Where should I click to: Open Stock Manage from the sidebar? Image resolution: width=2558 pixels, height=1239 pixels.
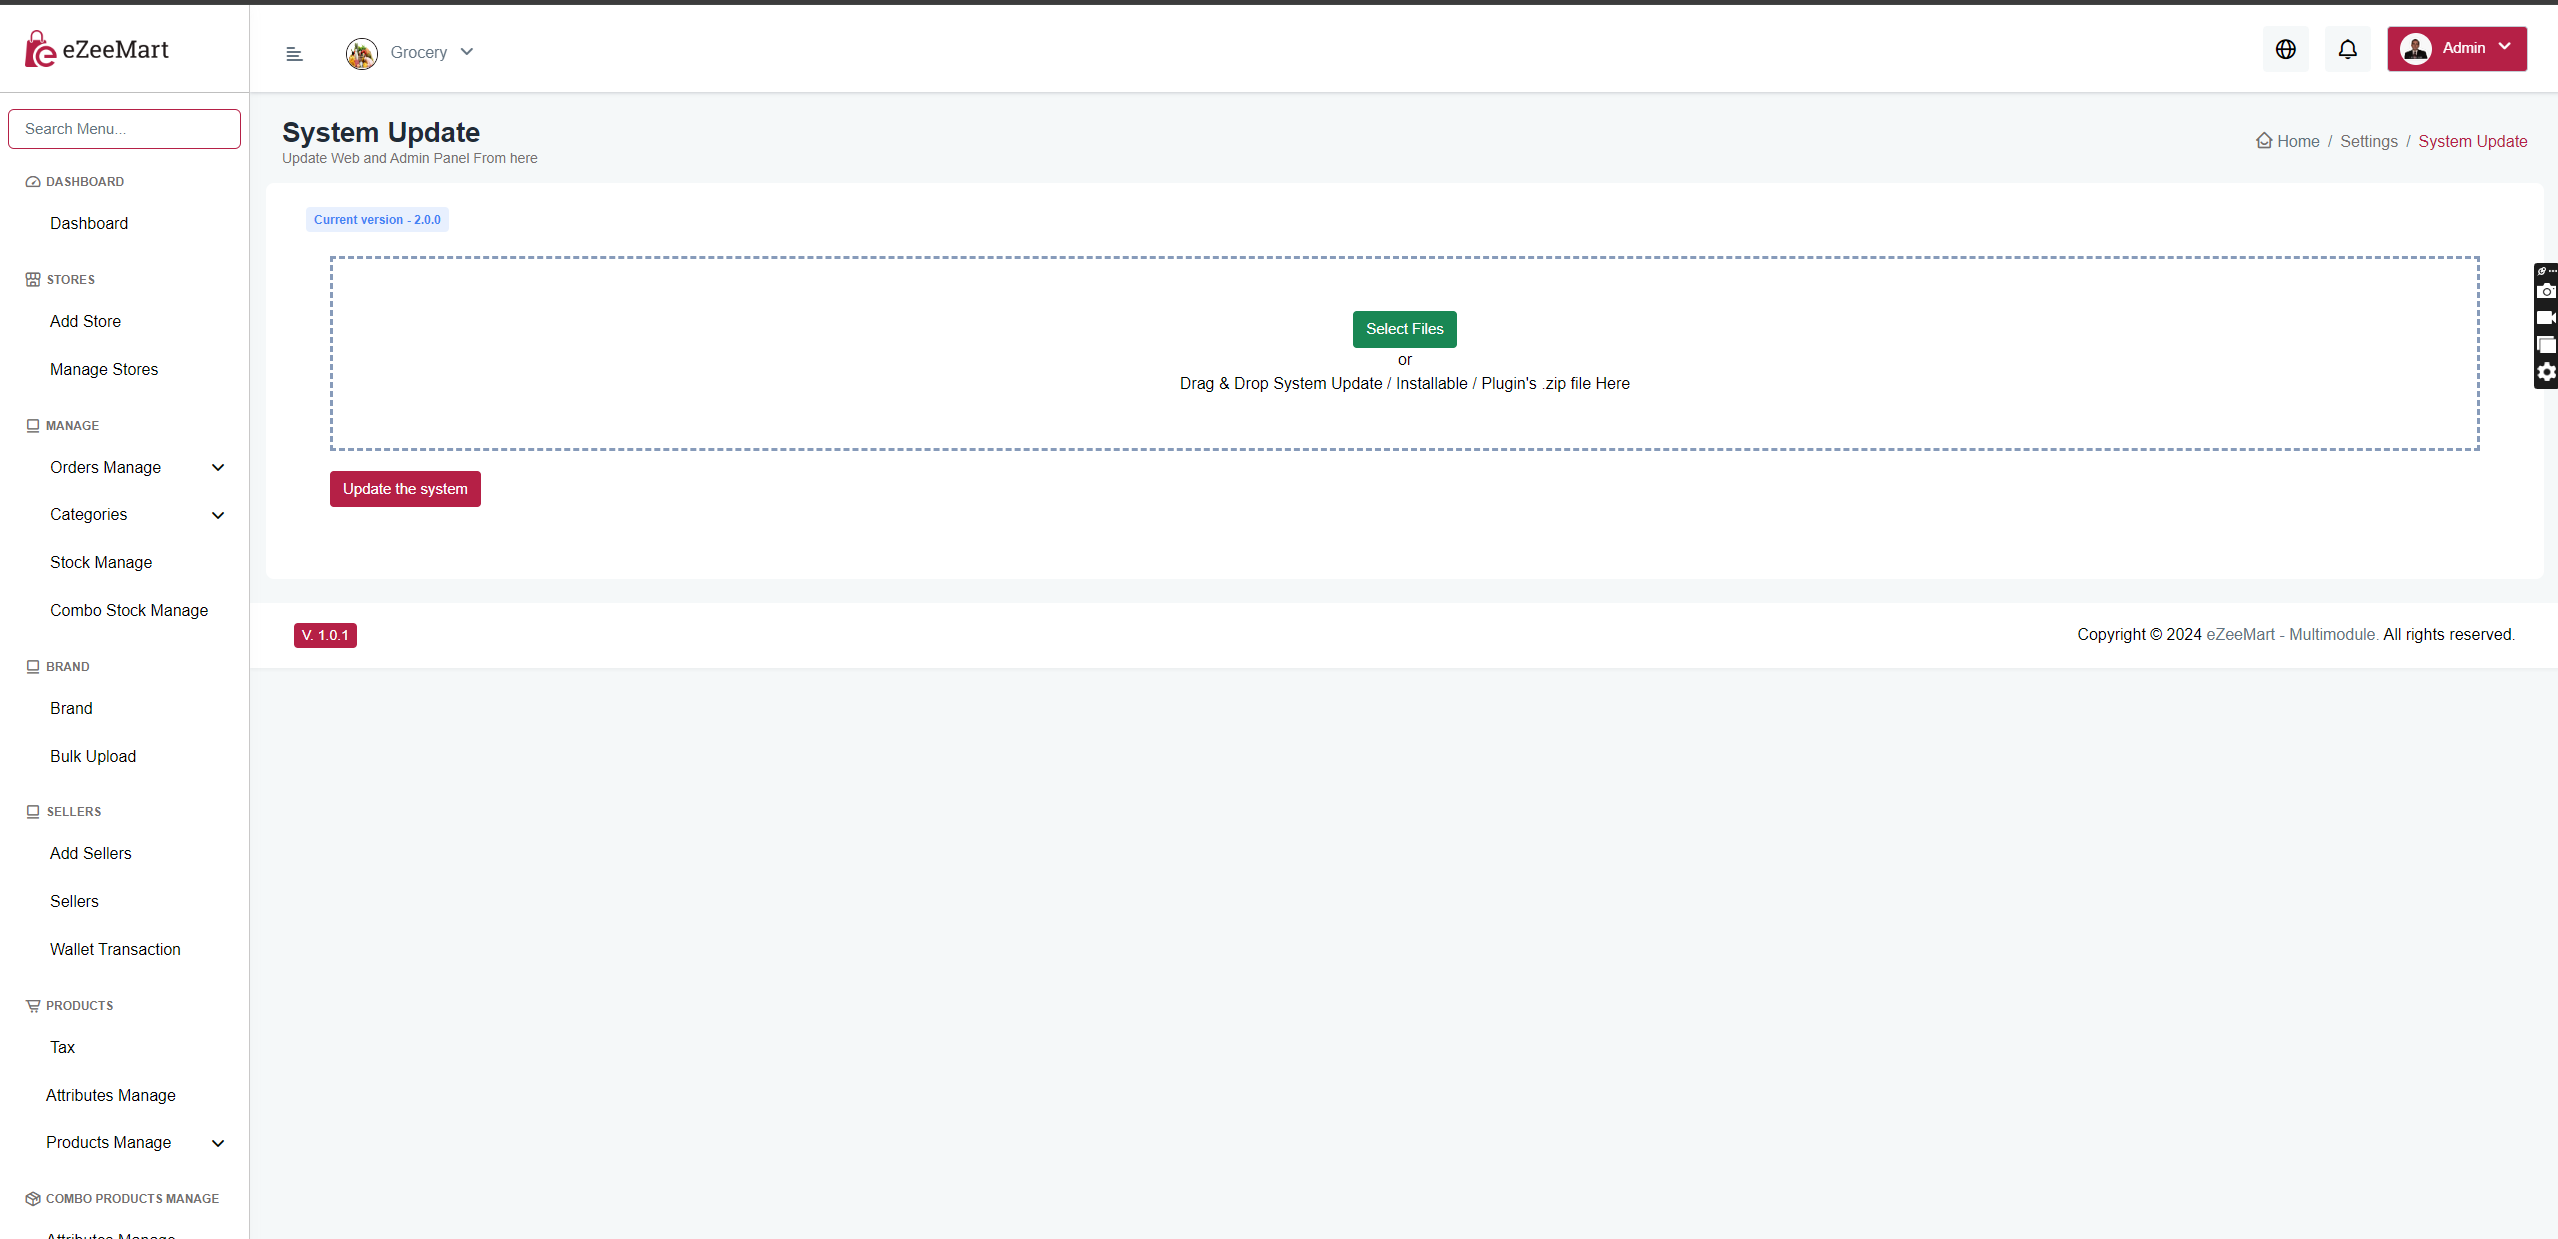coord(101,562)
